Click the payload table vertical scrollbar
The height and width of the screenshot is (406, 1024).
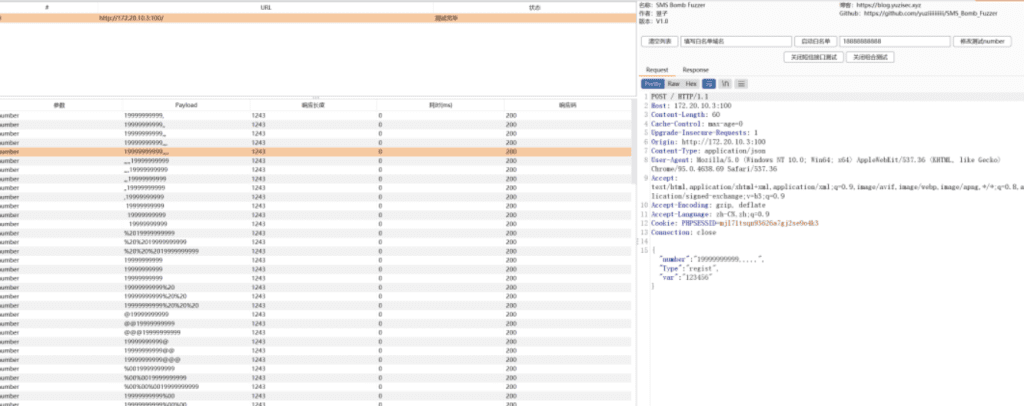click(x=633, y=142)
